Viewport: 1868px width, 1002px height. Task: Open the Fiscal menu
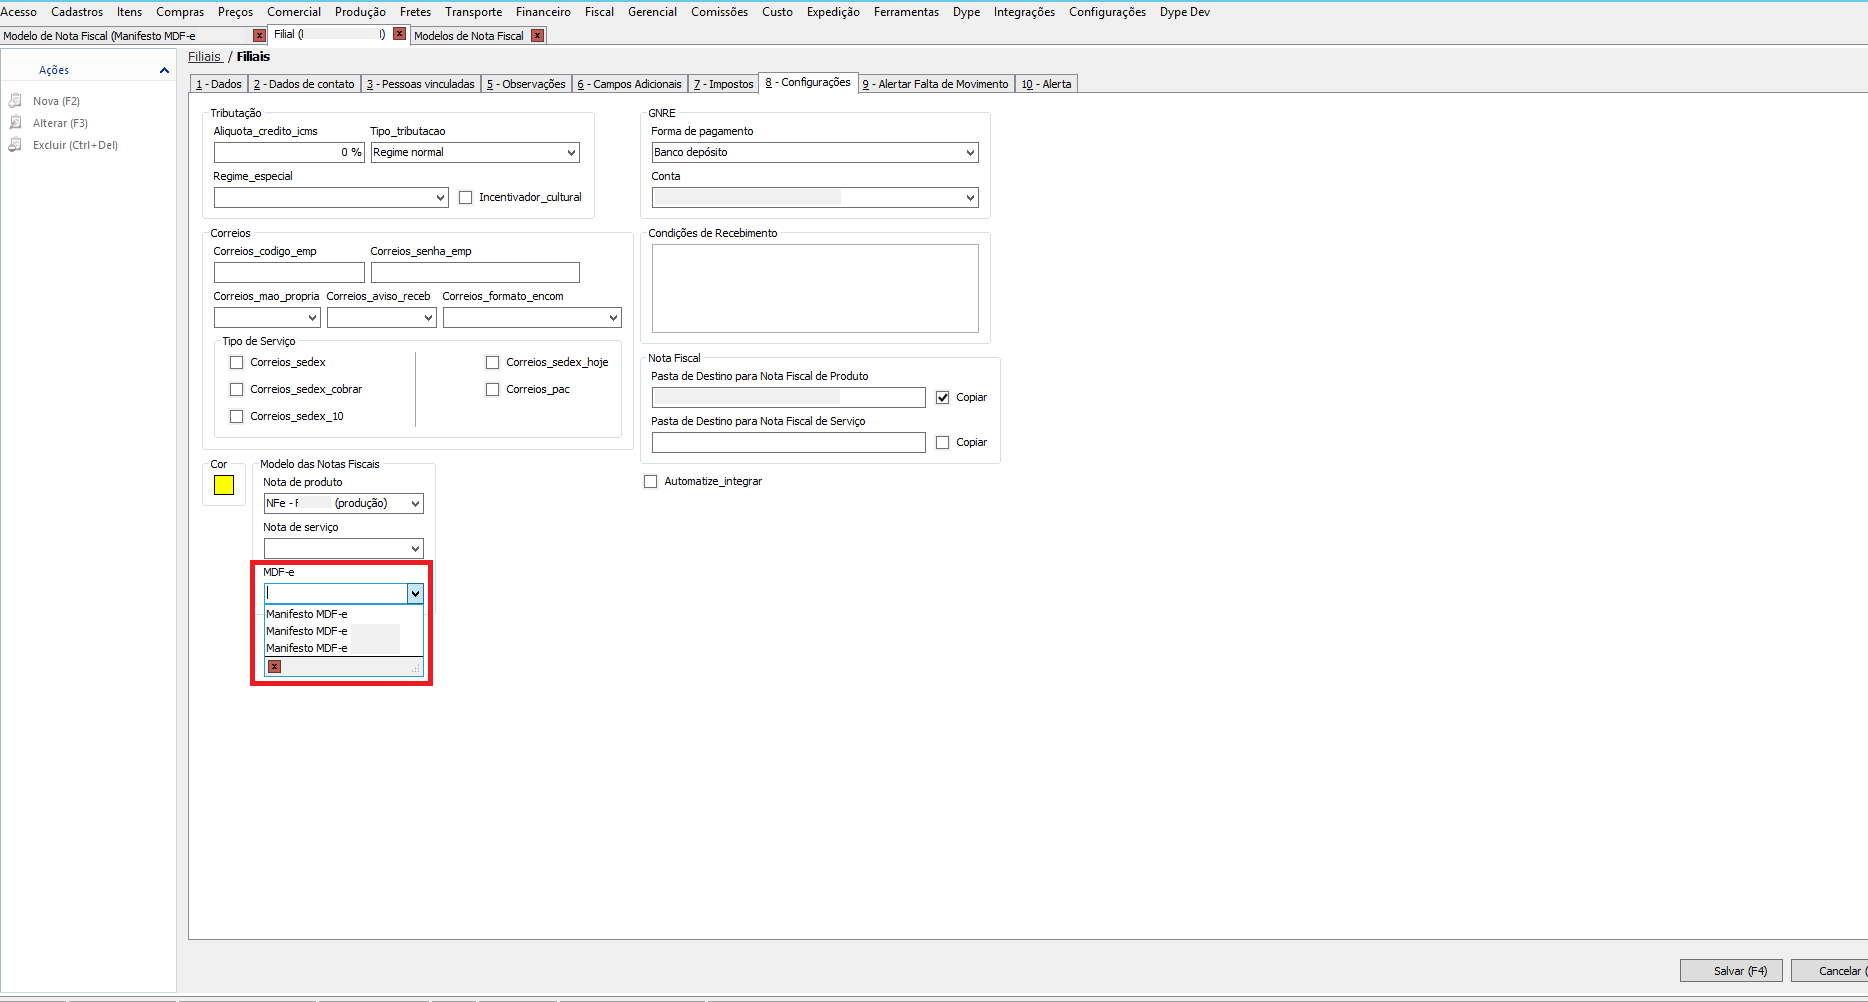point(599,12)
